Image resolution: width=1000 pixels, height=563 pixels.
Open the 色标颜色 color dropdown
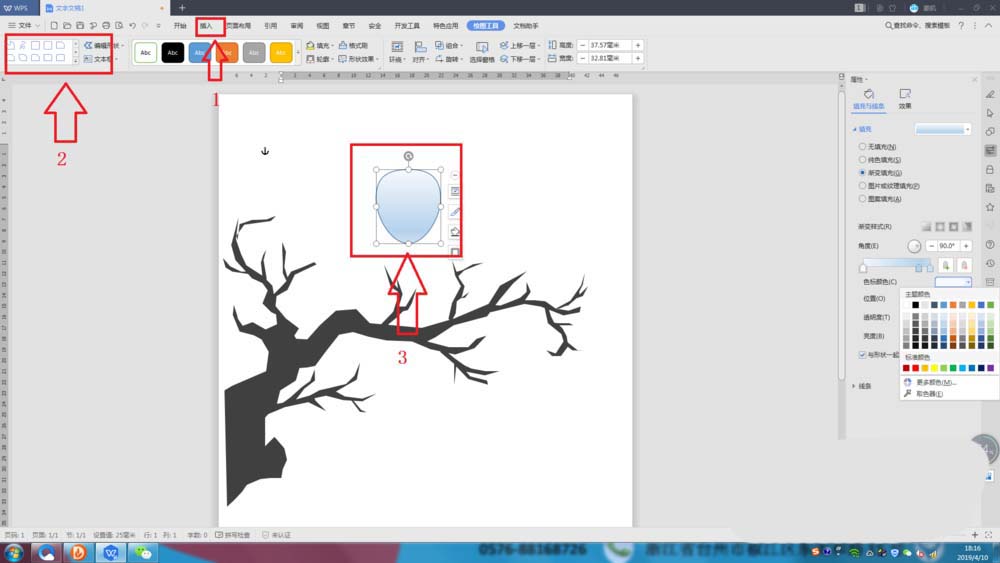pyautogui.click(x=953, y=282)
